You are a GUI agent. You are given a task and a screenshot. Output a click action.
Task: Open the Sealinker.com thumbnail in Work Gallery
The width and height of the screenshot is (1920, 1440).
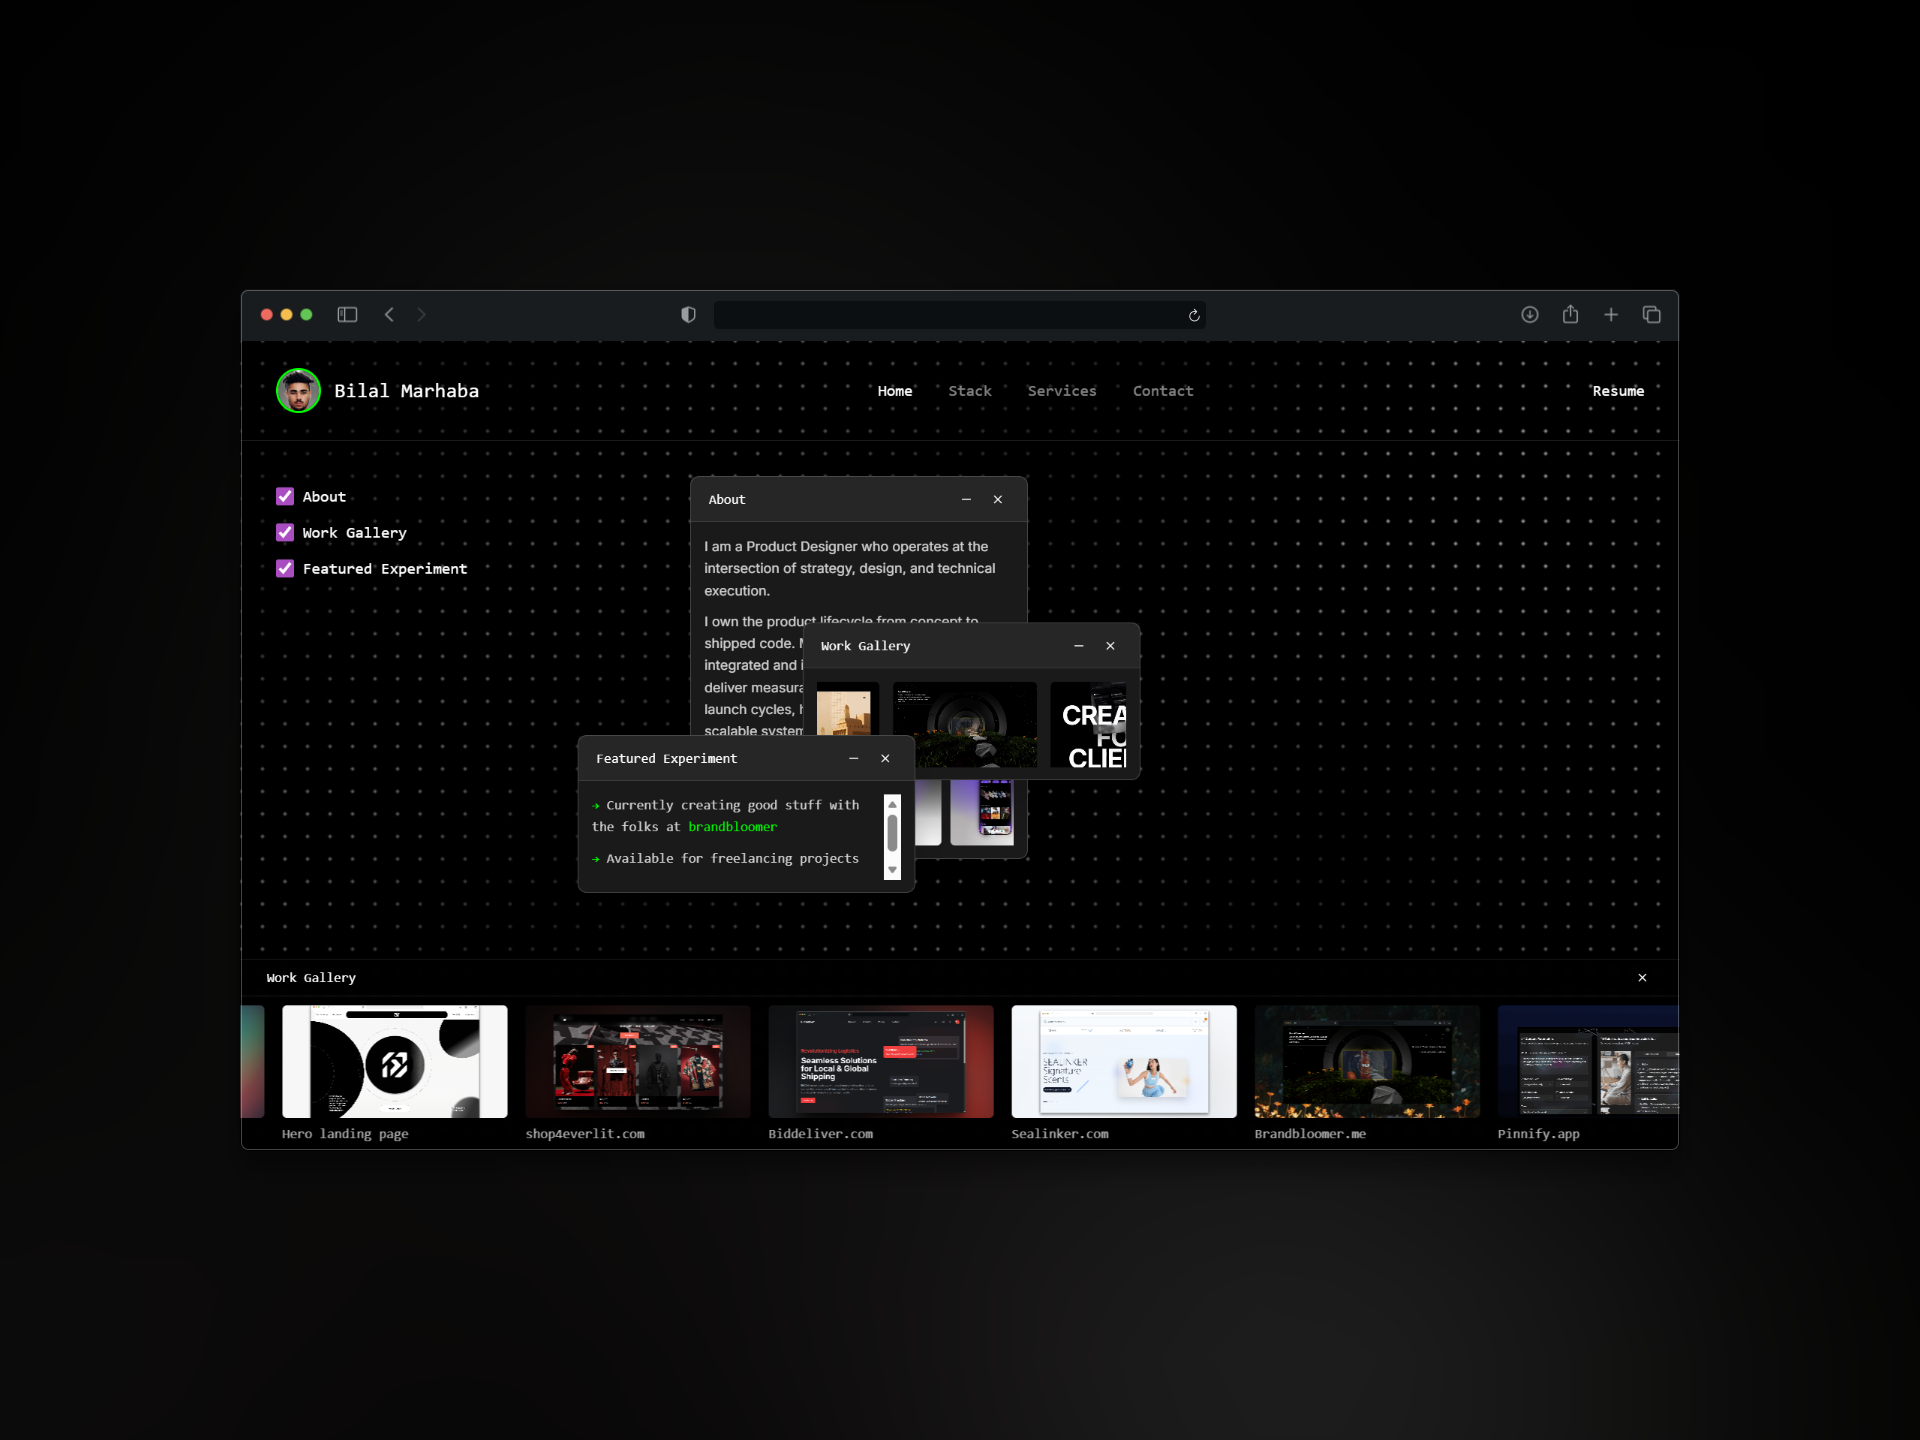tap(1123, 1061)
